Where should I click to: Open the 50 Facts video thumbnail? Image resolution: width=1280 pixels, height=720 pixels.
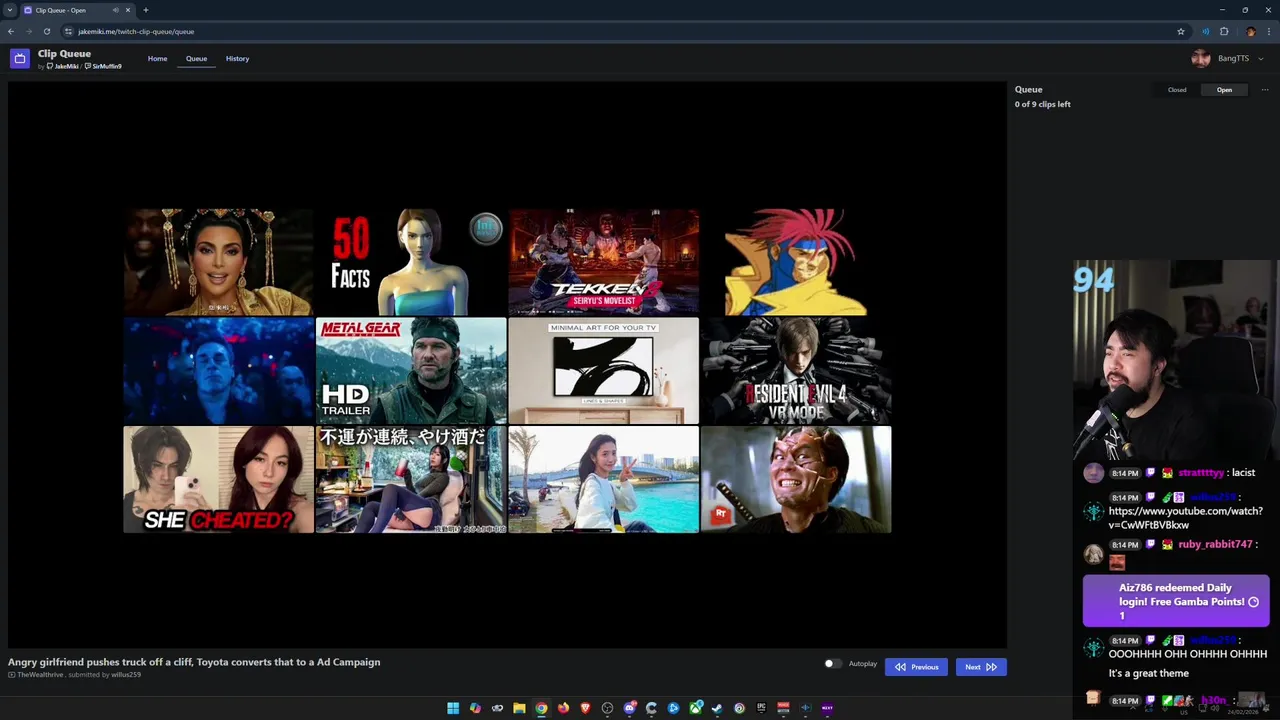coord(411,262)
